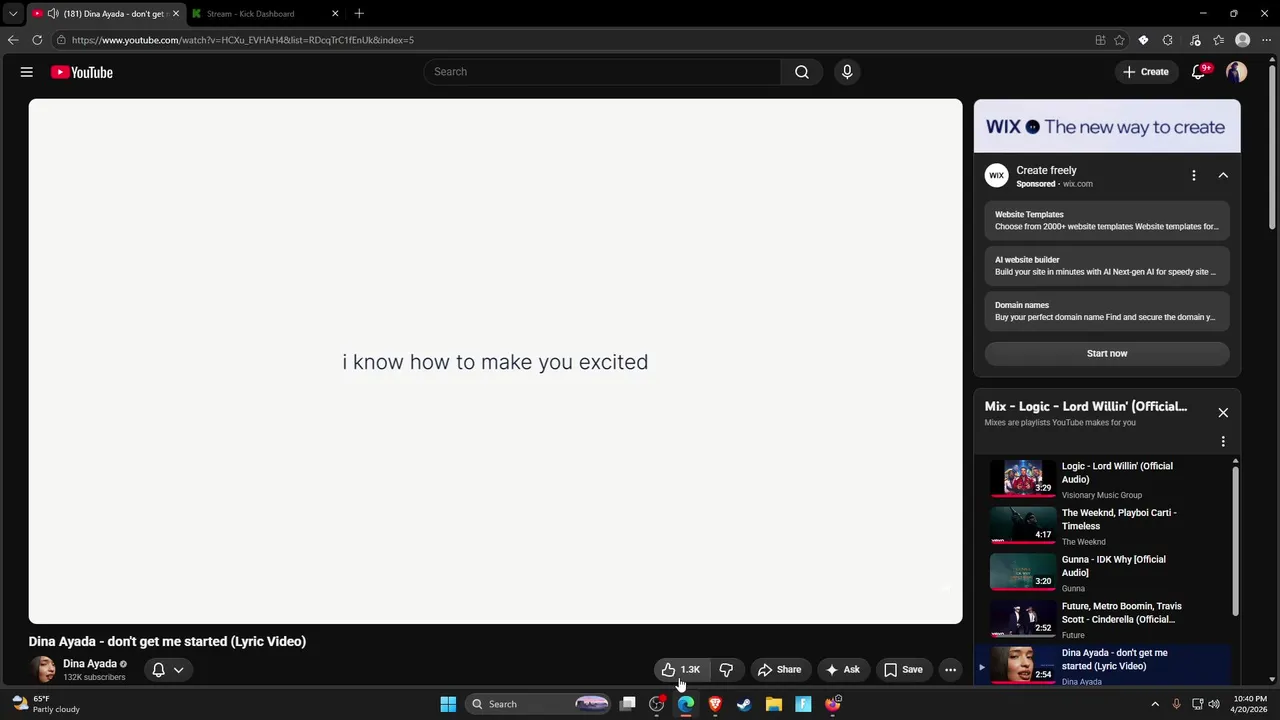1280x720 pixels.
Task: Open the Windows Start menu
Action: point(448,704)
